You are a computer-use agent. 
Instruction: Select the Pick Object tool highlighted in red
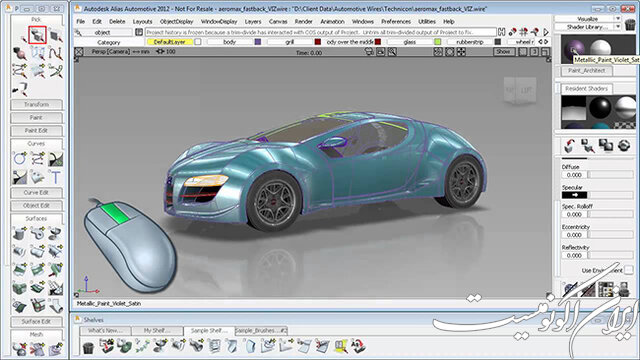point(38,36)
